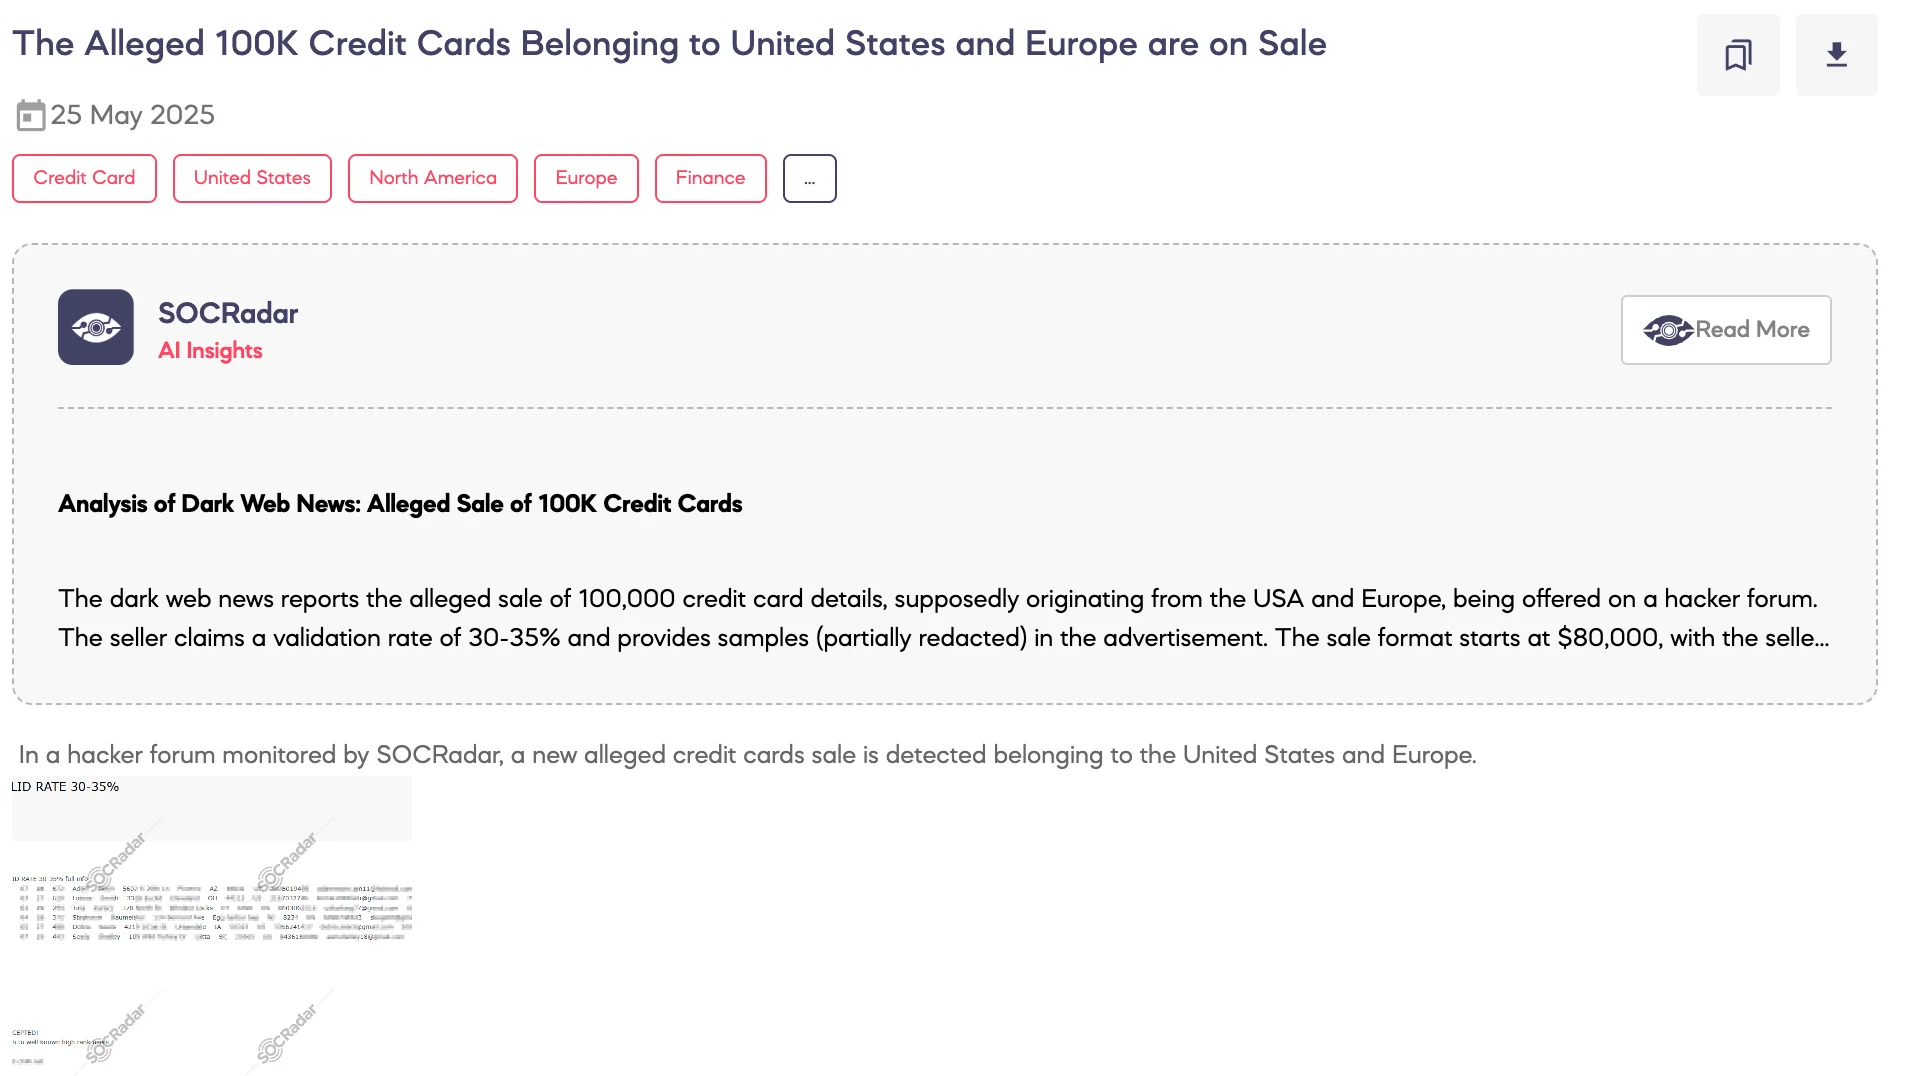Click the 25 May 2025 date text
The height and width of the screenshot is (1076, 1908).
coord(132,115)
